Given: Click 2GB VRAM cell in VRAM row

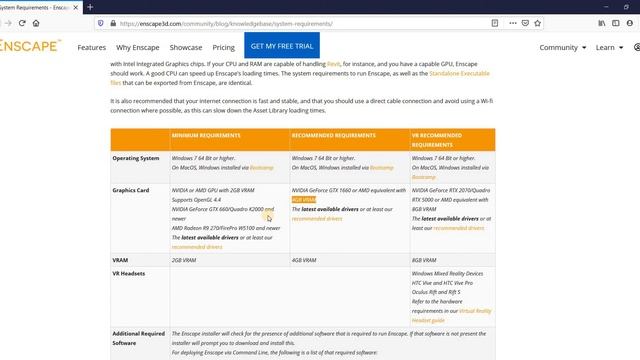Looking at the screenshot, I should click(x=184, y=260).
